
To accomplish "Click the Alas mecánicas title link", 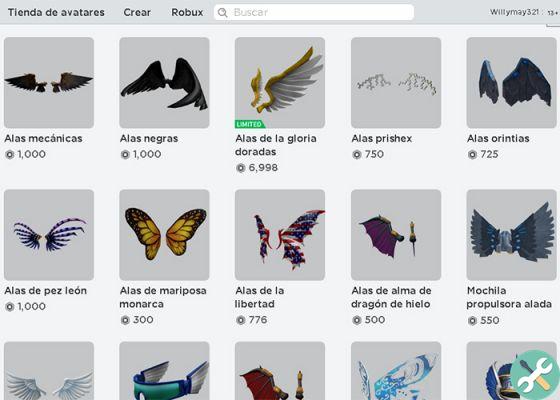I will pos(43,139).
